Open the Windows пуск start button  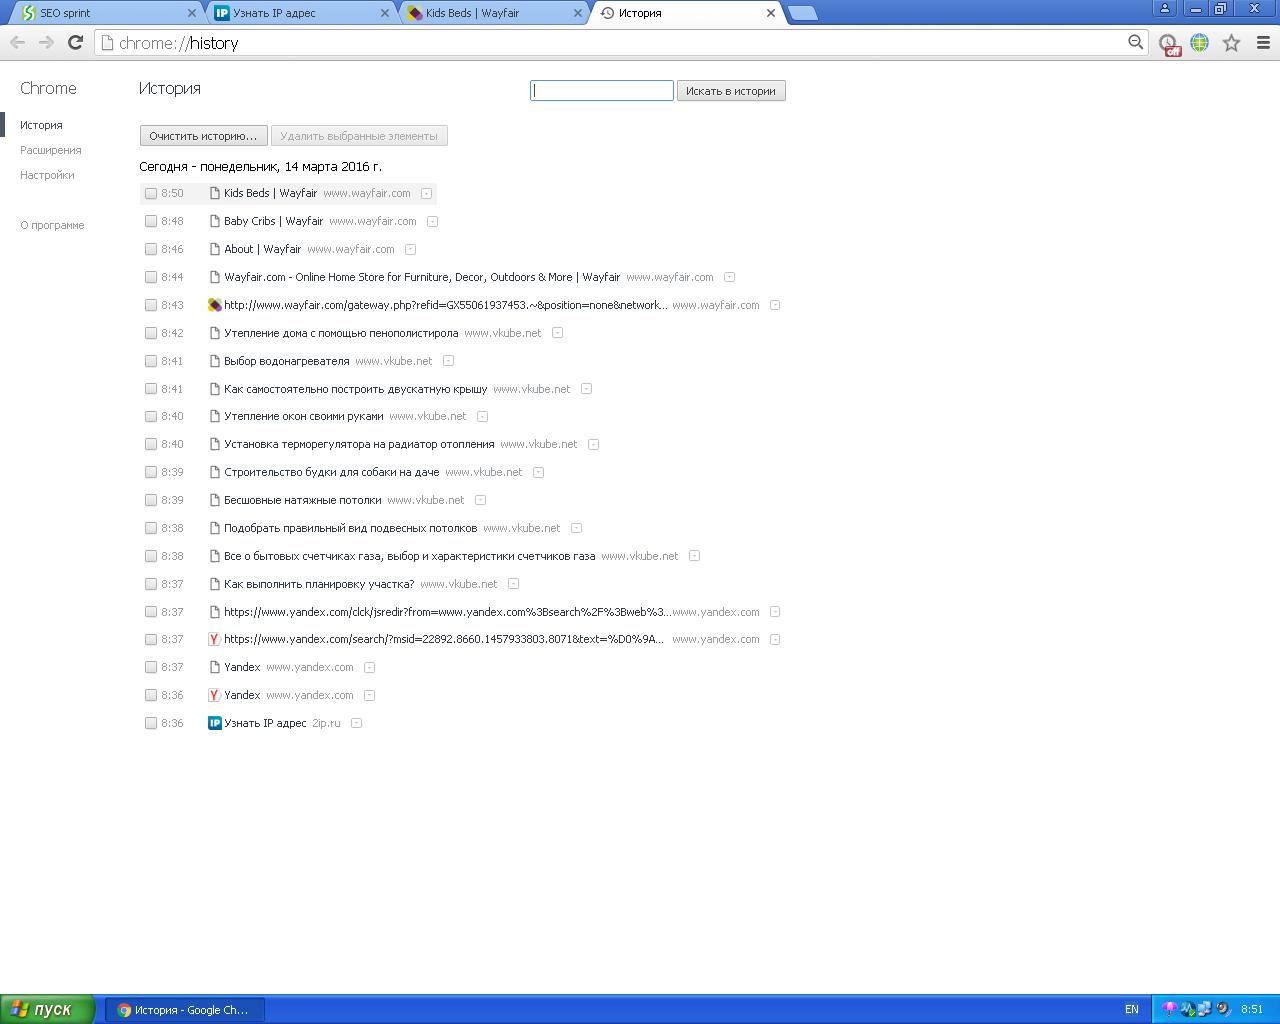[47, 1009]
